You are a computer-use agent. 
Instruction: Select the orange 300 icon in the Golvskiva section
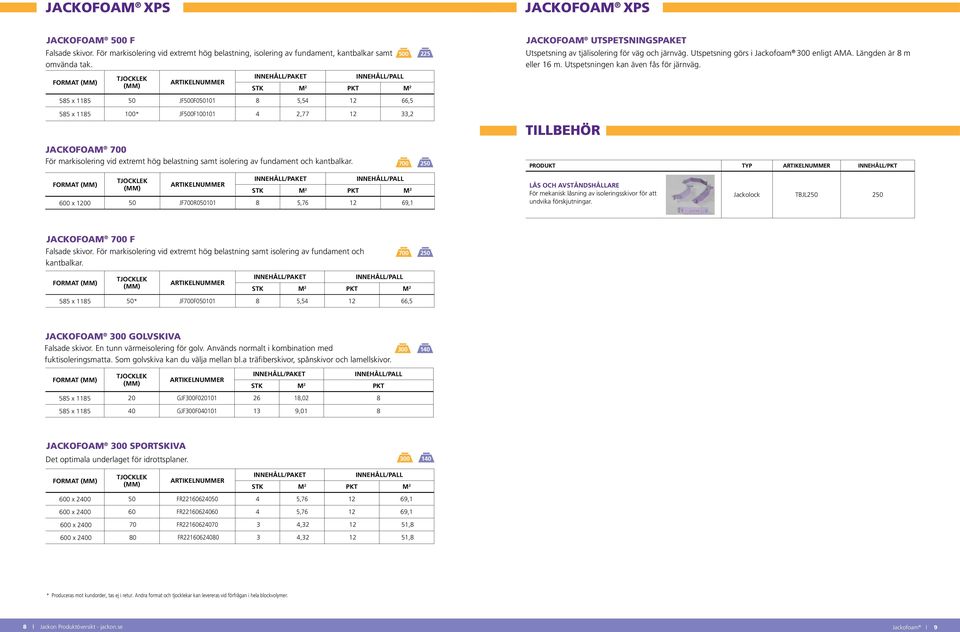[403, 348]
